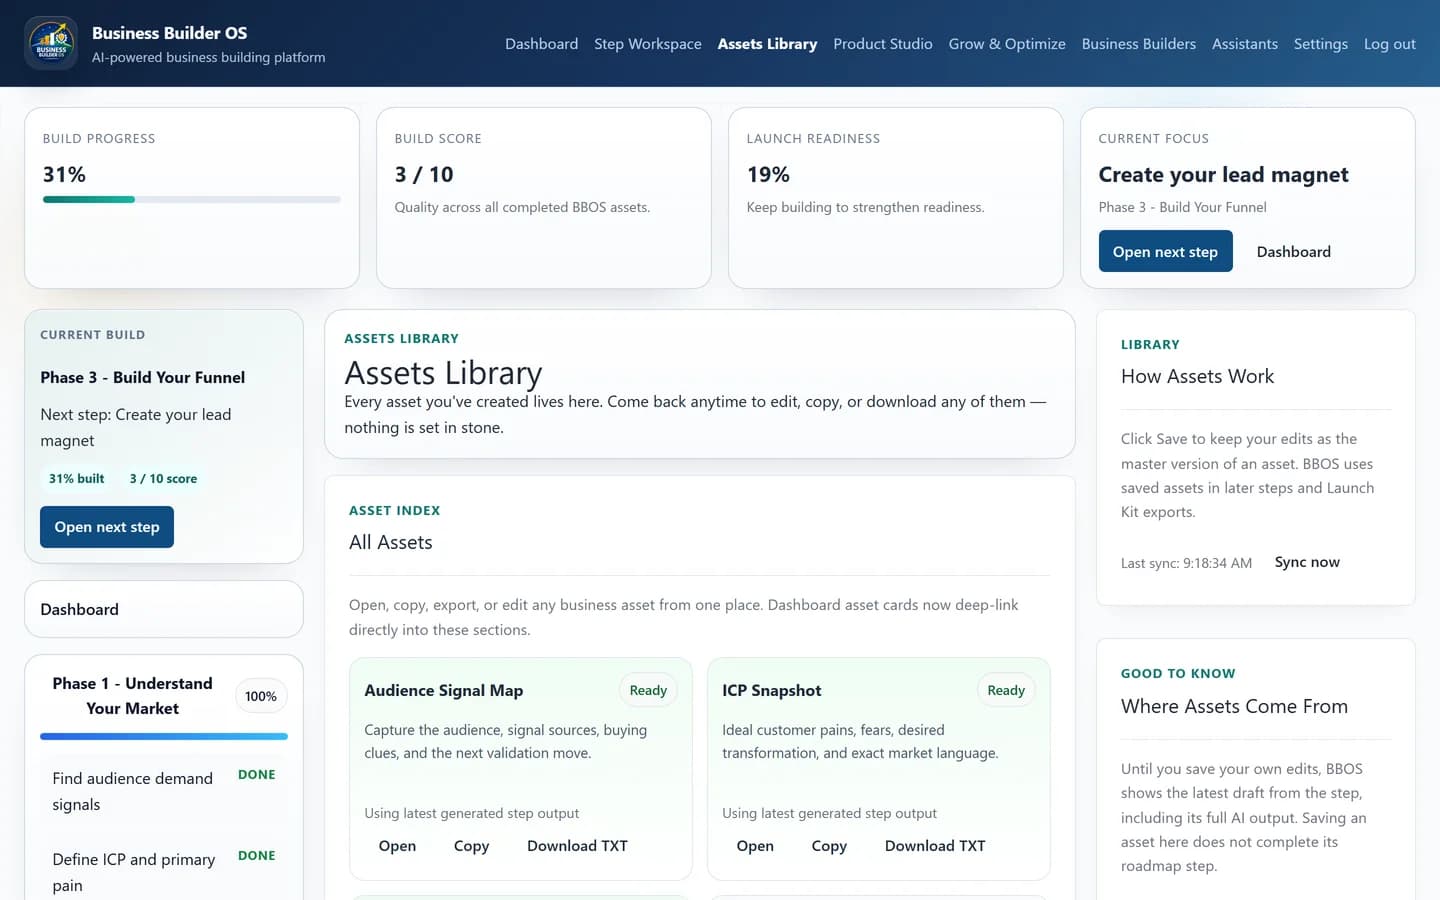Click the 3 / 10 score chip
Screen dimensions: 1440x900
click(x=163, y=479)
